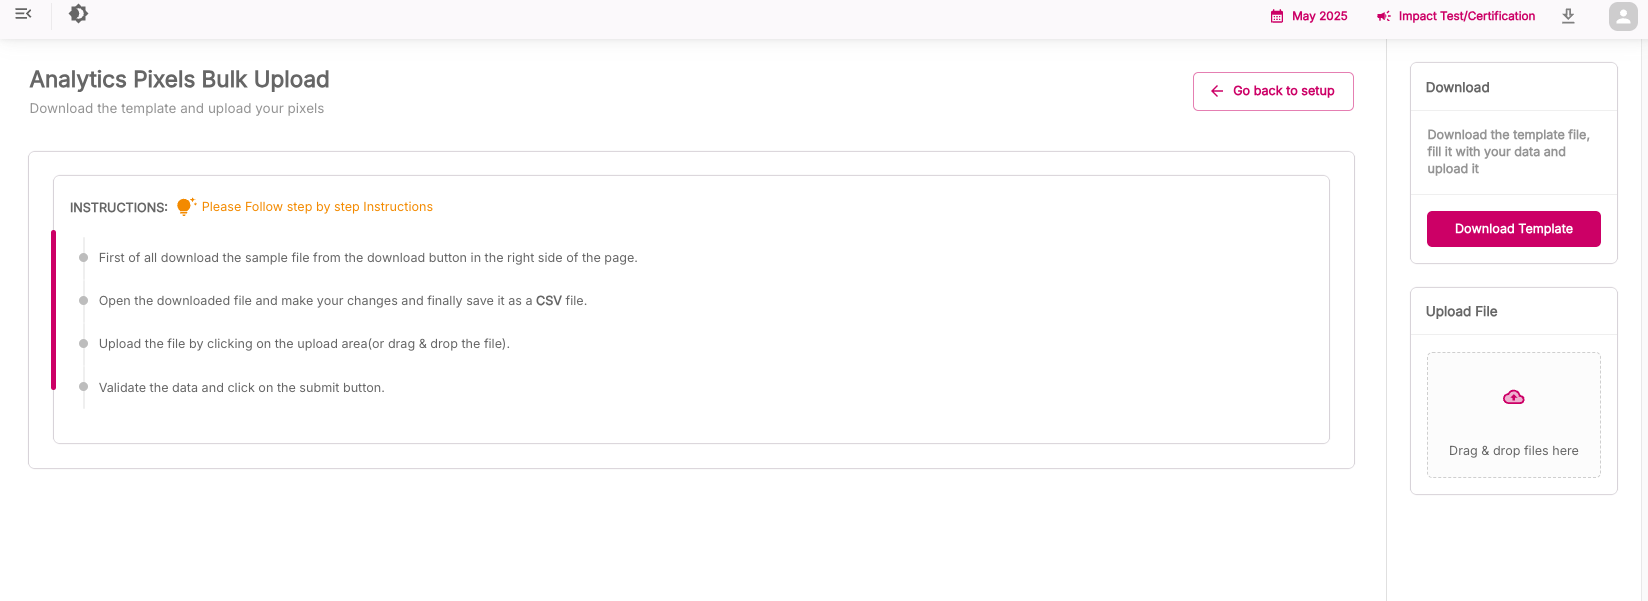Viewport: 1648px width, 601px height.
Task: Click the cloud upload icon
Action: [x=1514, y=398]
